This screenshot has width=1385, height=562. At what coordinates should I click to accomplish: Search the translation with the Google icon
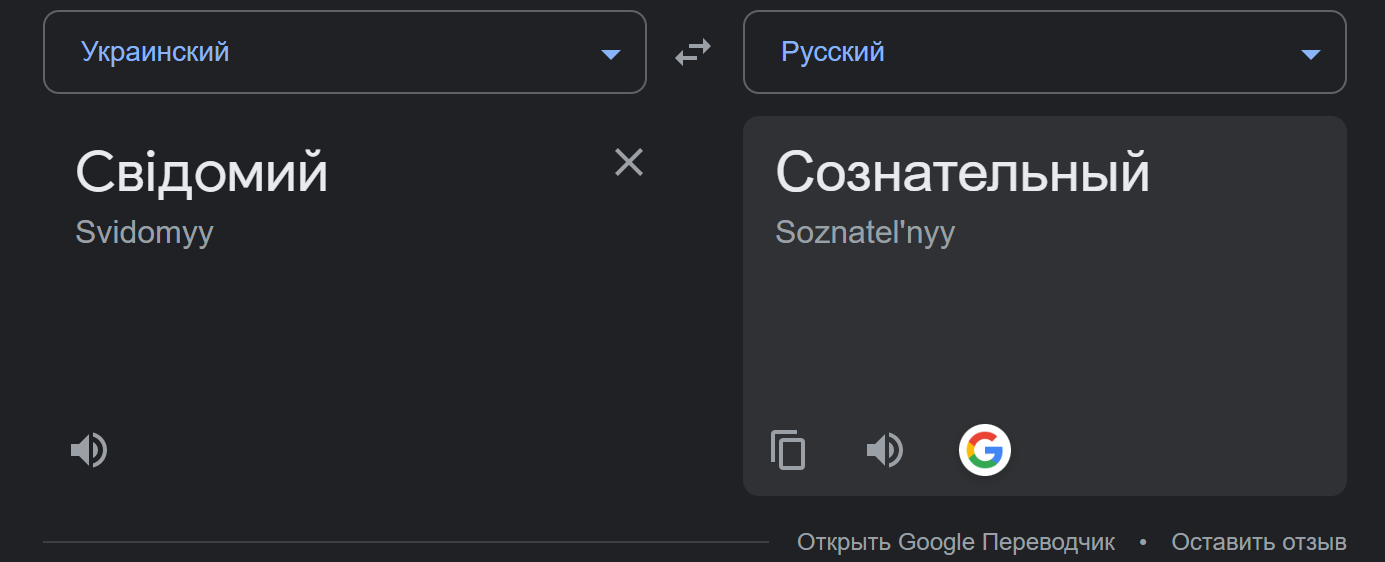985,450
